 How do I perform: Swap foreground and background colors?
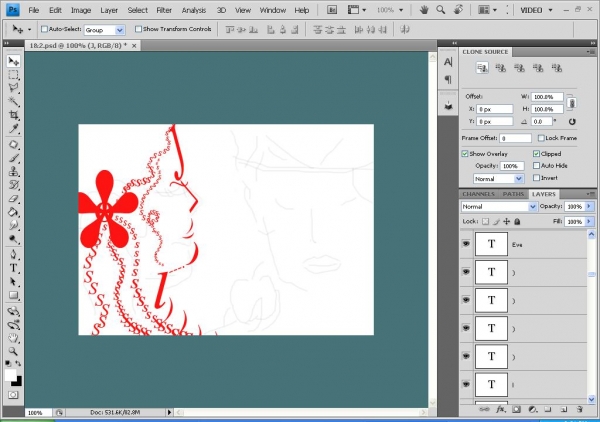[18, 363]
